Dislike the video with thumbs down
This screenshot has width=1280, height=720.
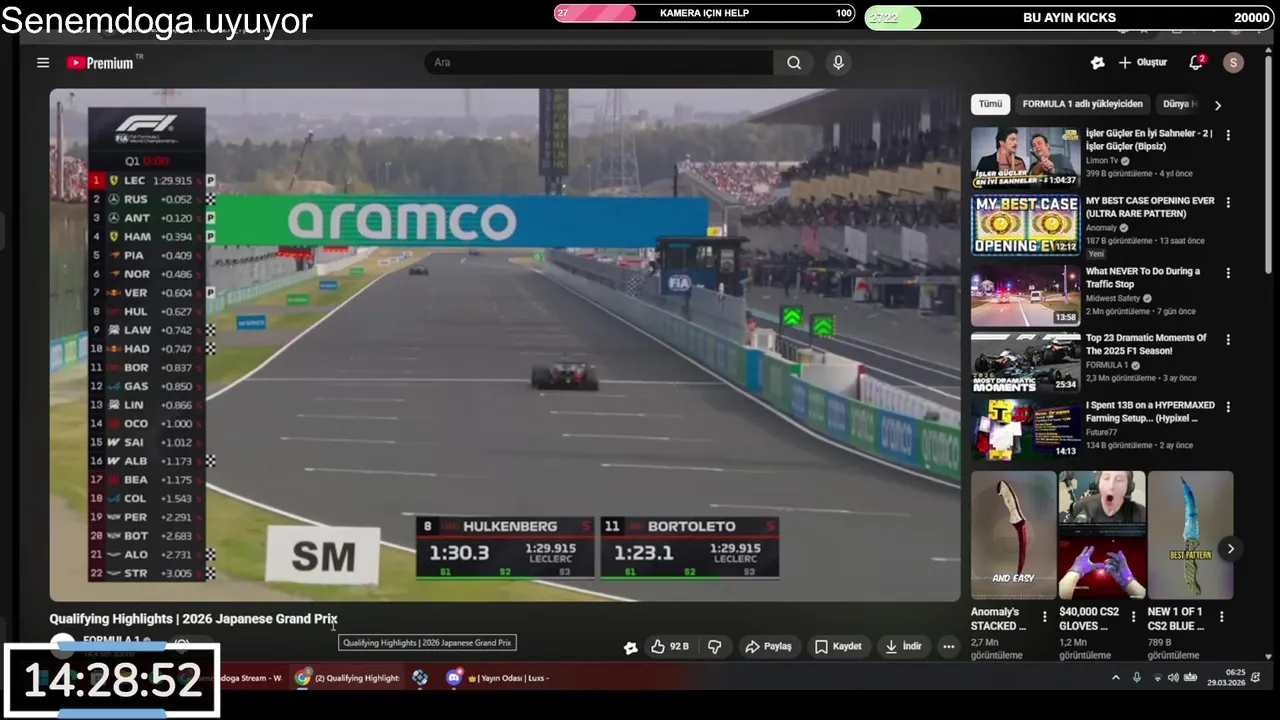(715, 647)
